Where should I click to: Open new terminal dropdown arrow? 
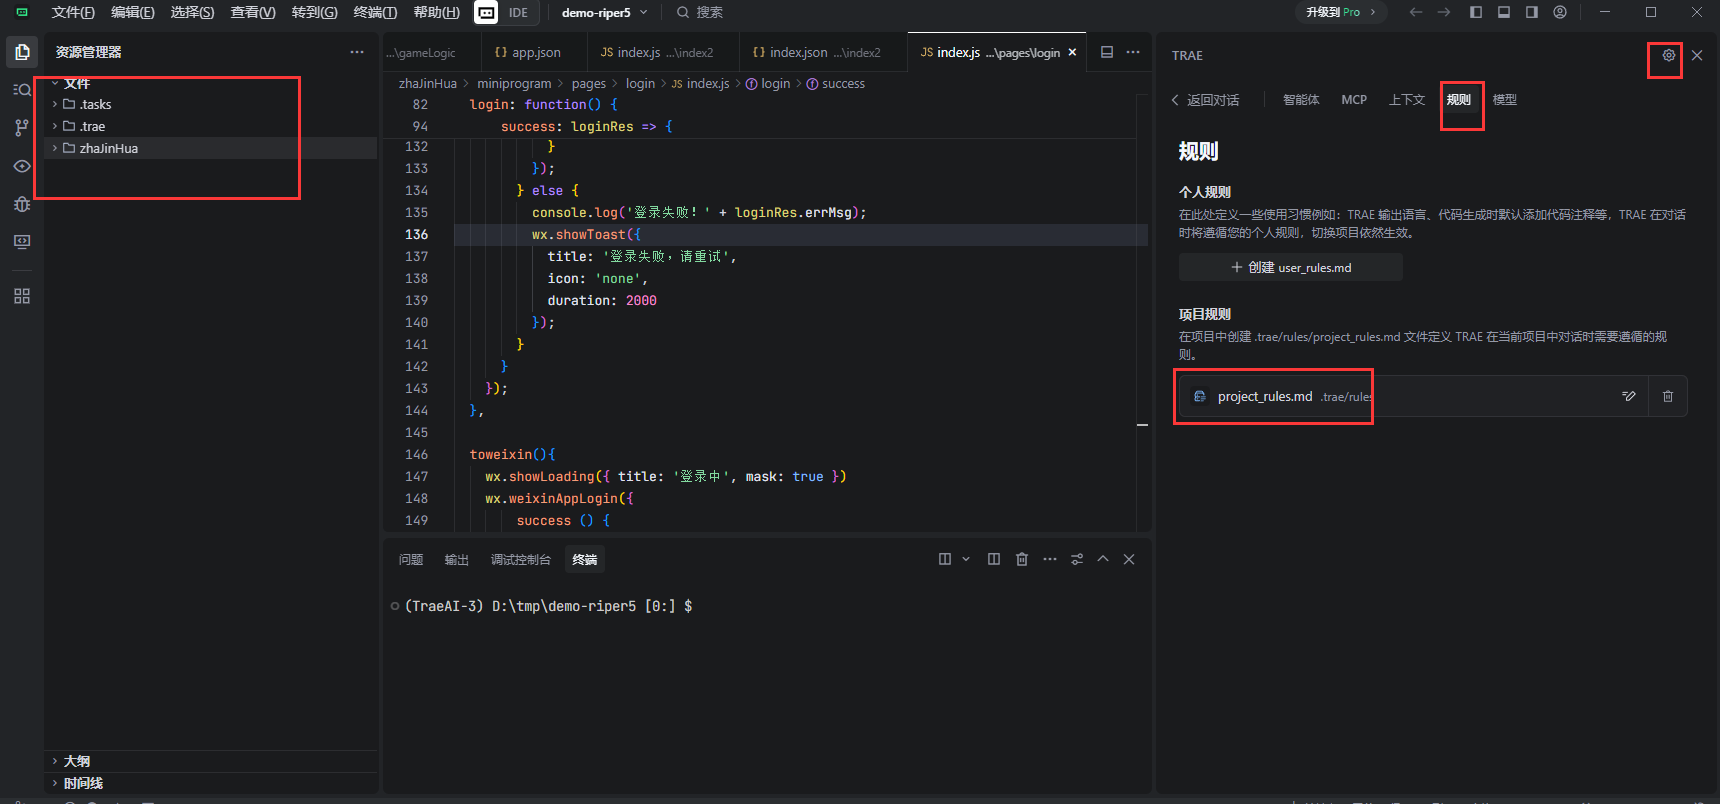(966, 559)
